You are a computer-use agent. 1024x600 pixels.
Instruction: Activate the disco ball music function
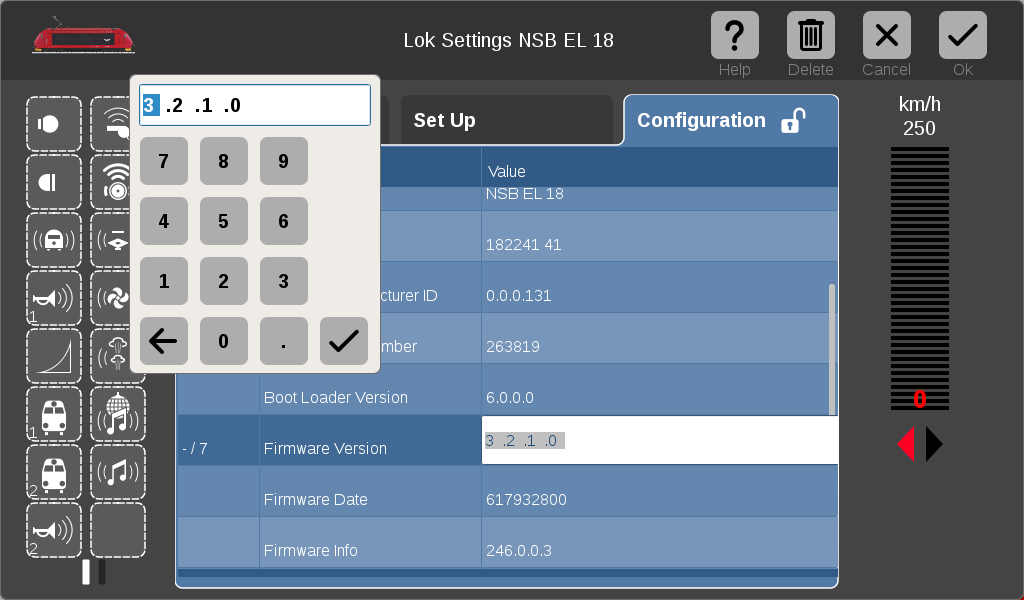pyautogui.click(x=118, y=415)
